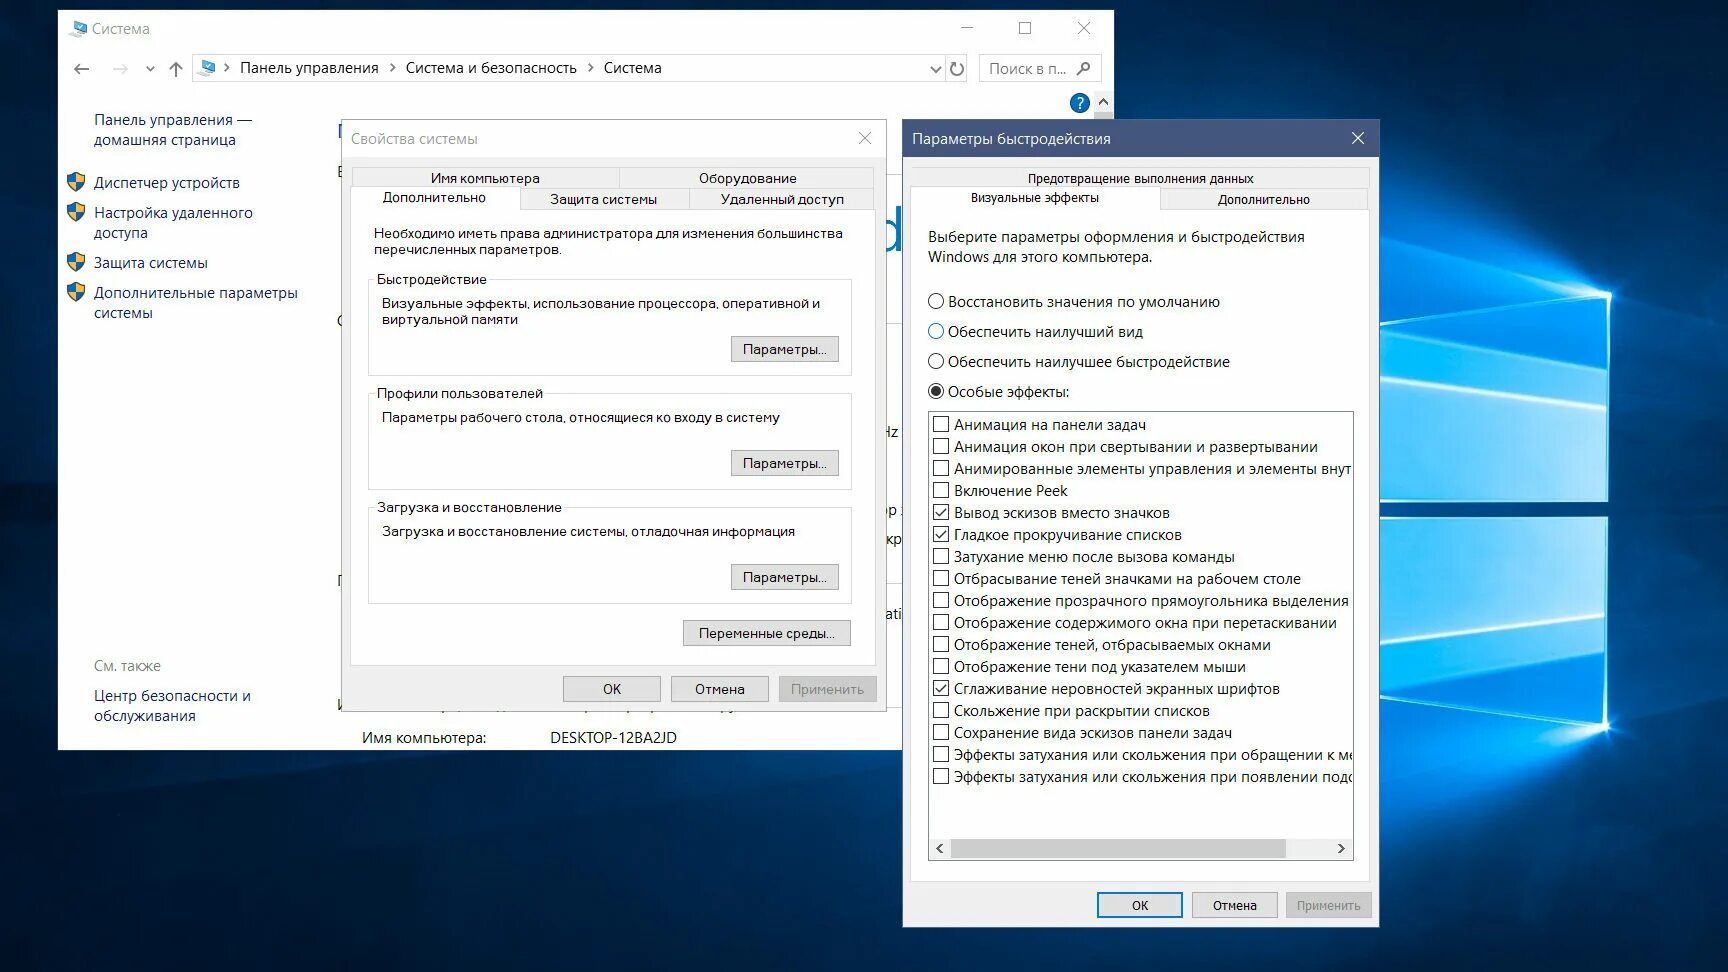Maximize the 'Система' window
1728x972 pixels.
1025,28
